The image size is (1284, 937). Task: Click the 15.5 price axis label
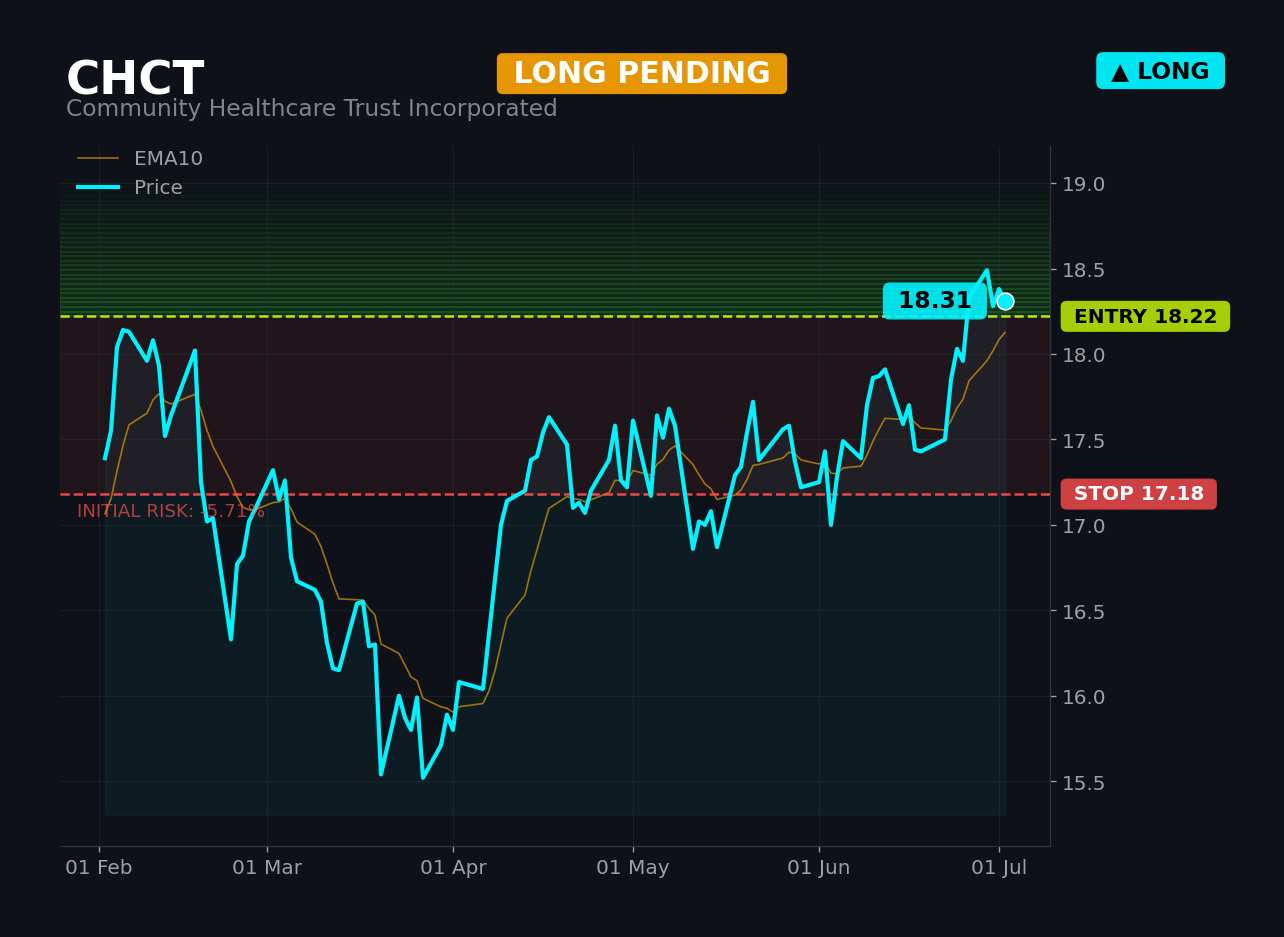click(x=1083, y=783)
